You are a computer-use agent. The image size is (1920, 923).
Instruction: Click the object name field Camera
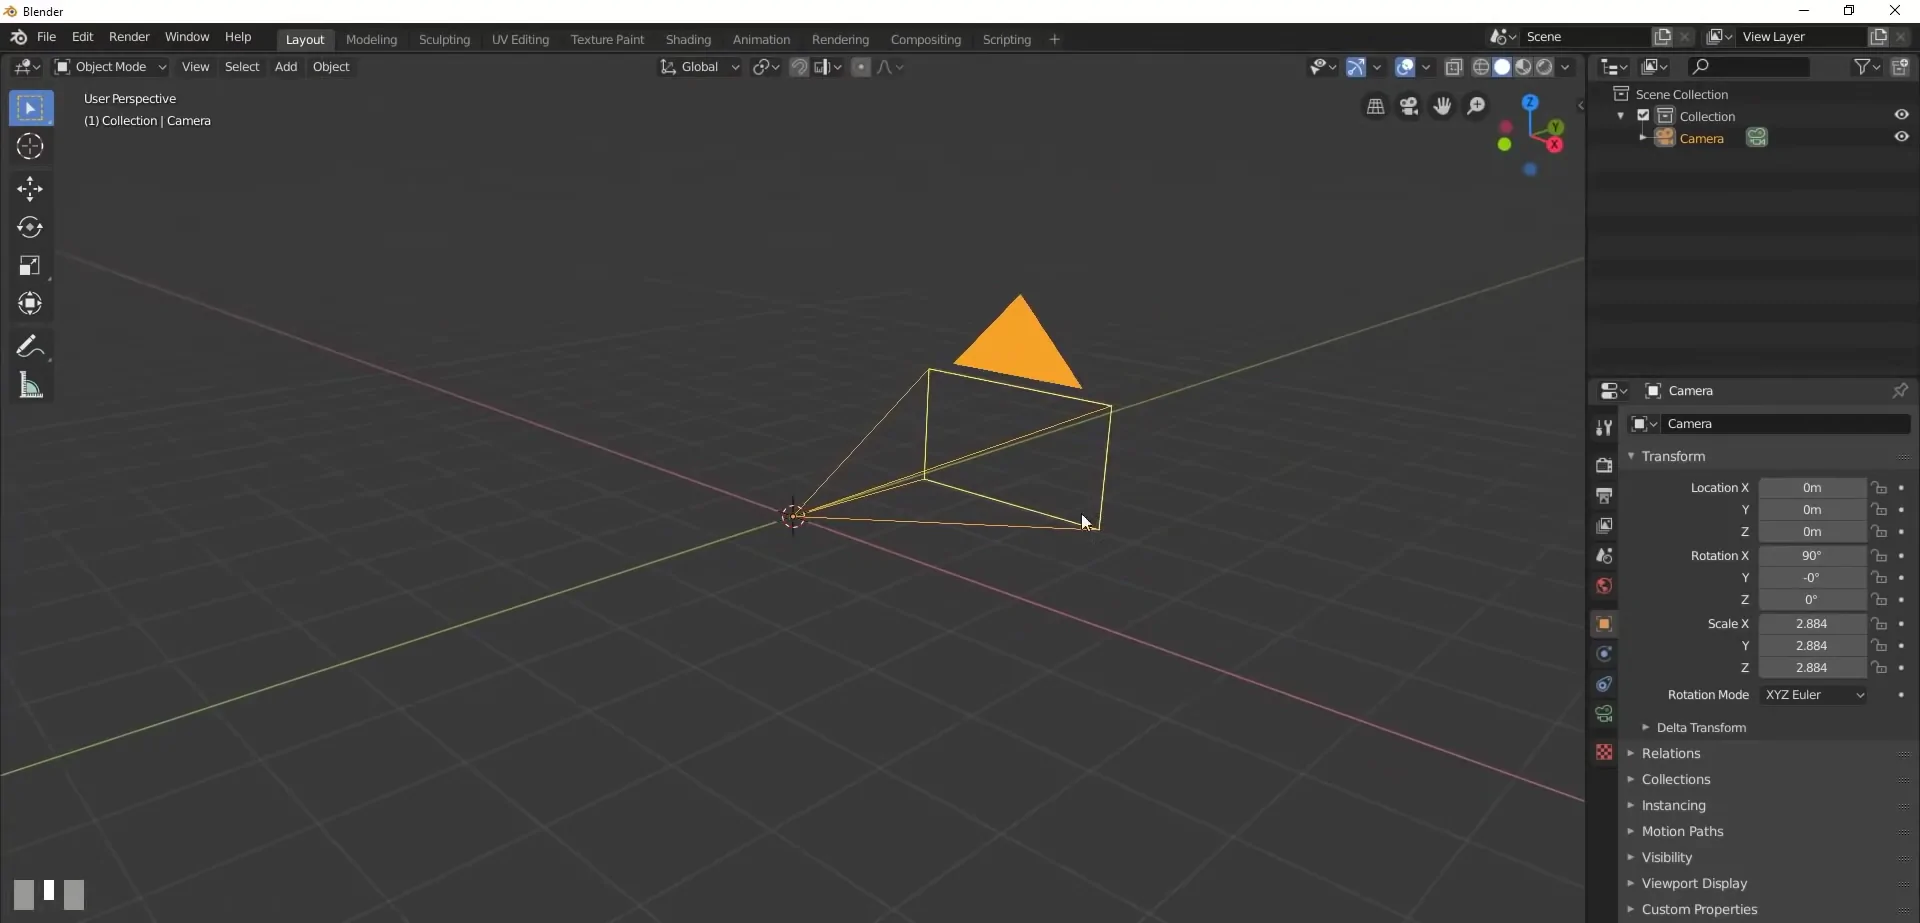coord(1786,424)
